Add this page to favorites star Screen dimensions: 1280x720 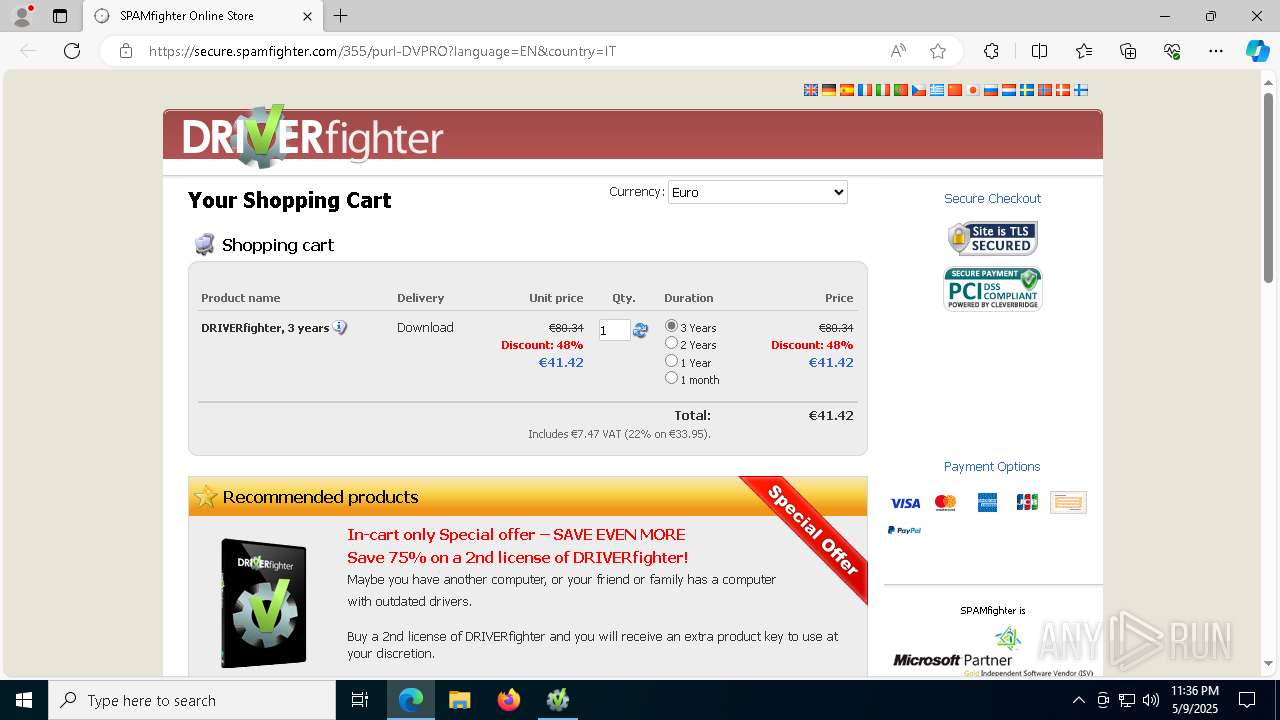click(x=937, y=51)
